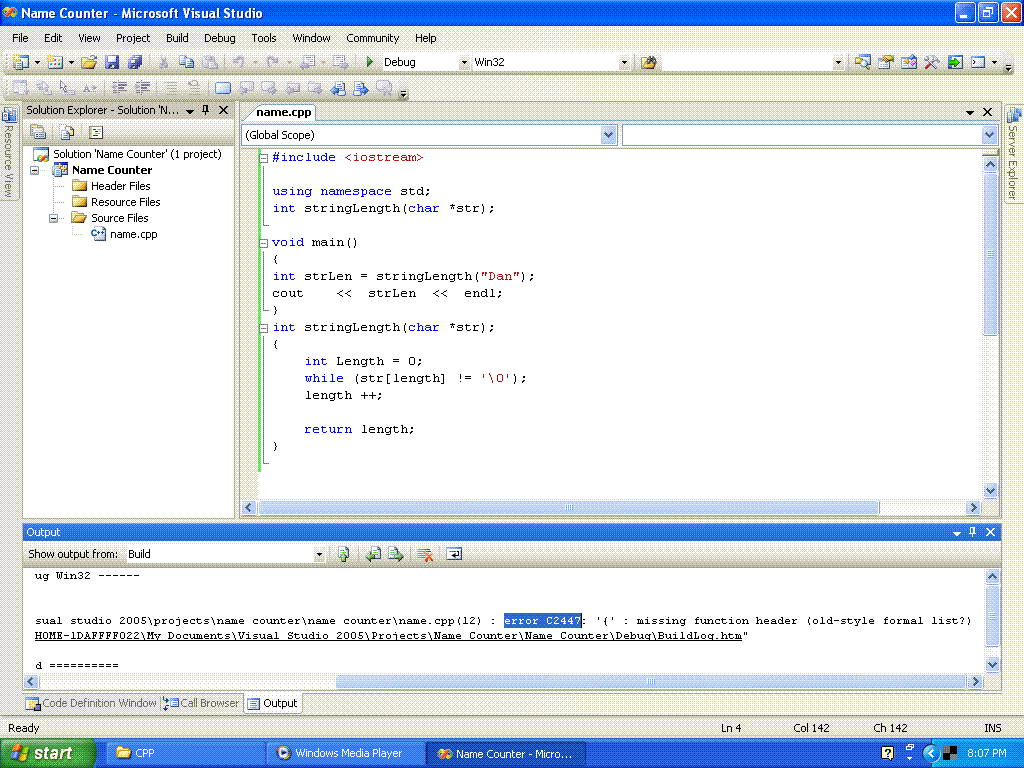The height and width of the screenshot is (768, 1024).
Task: Collapse the Source Files folder node
Action: coord(54,218)
